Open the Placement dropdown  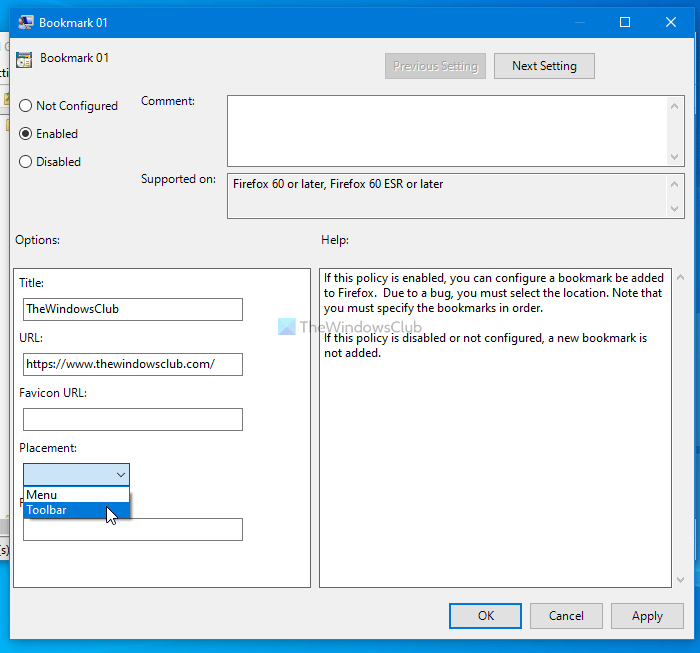(77, 475)
